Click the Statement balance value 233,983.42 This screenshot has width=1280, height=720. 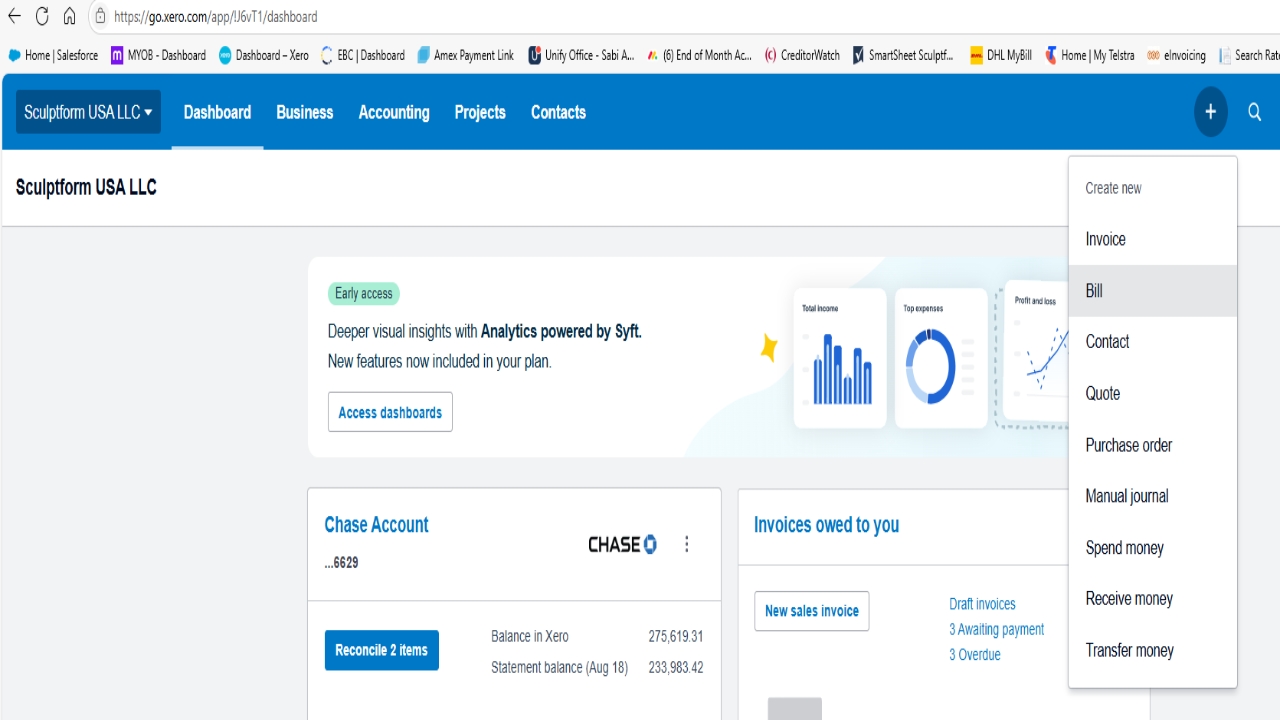676,668
